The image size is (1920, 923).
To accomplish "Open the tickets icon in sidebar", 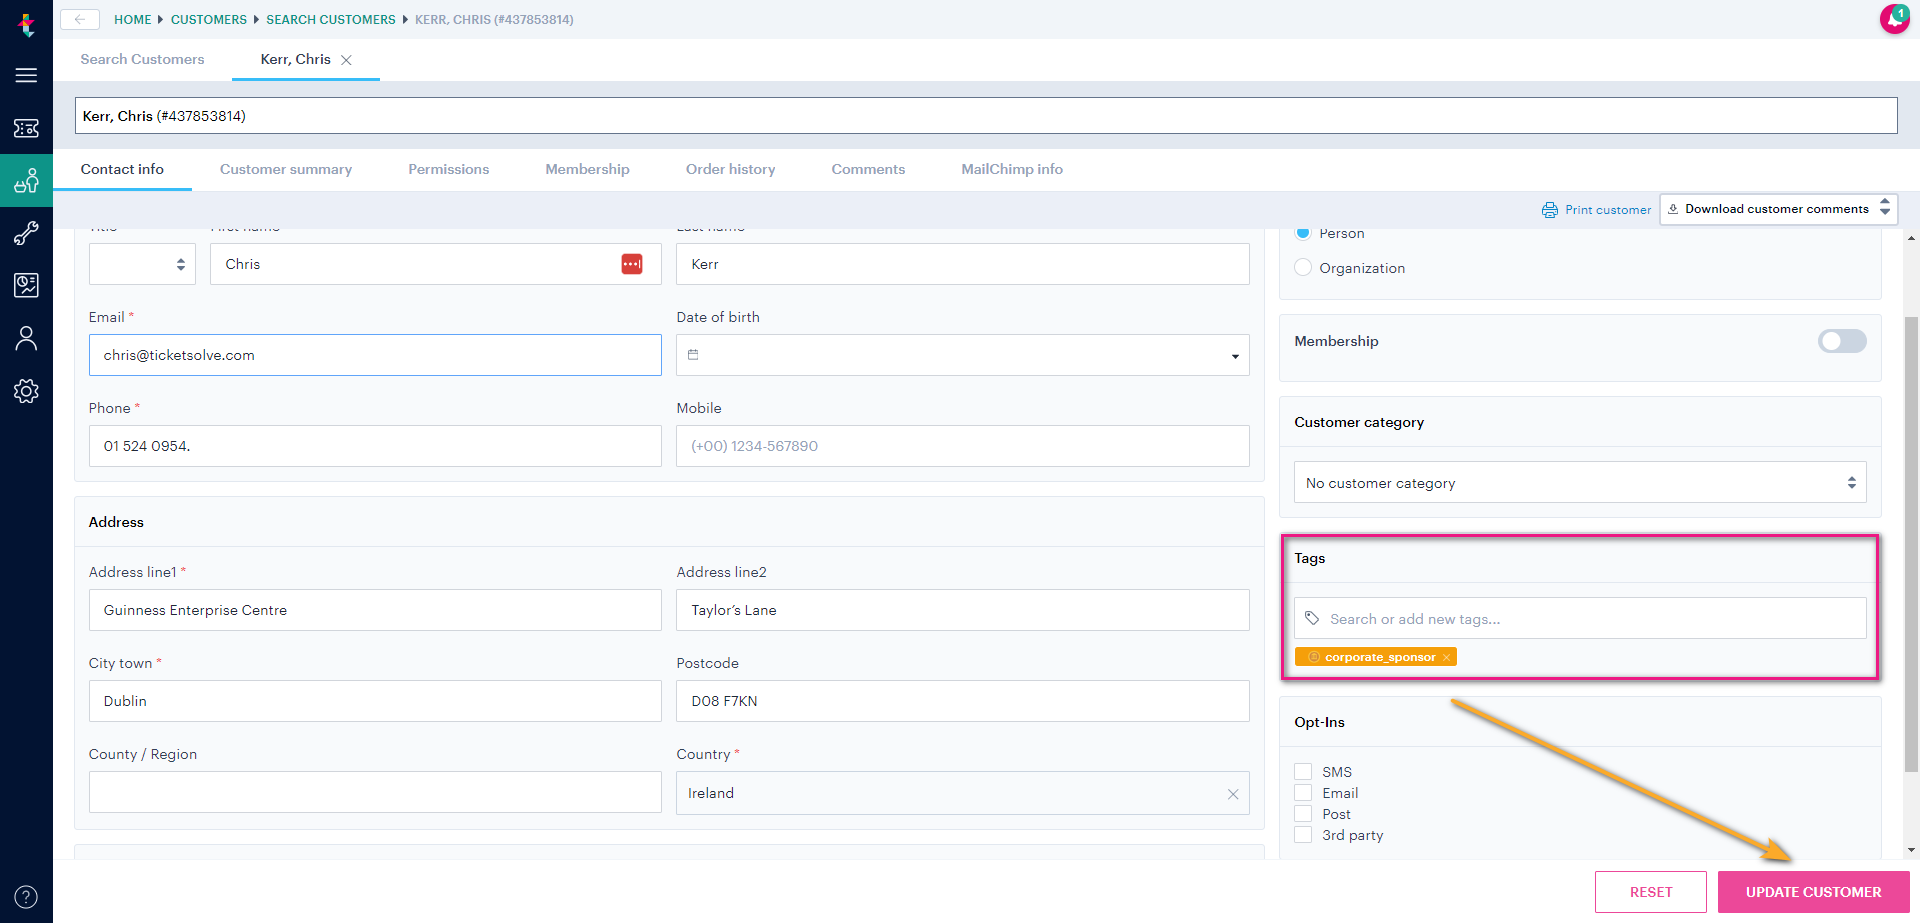I will pos(27,128).
